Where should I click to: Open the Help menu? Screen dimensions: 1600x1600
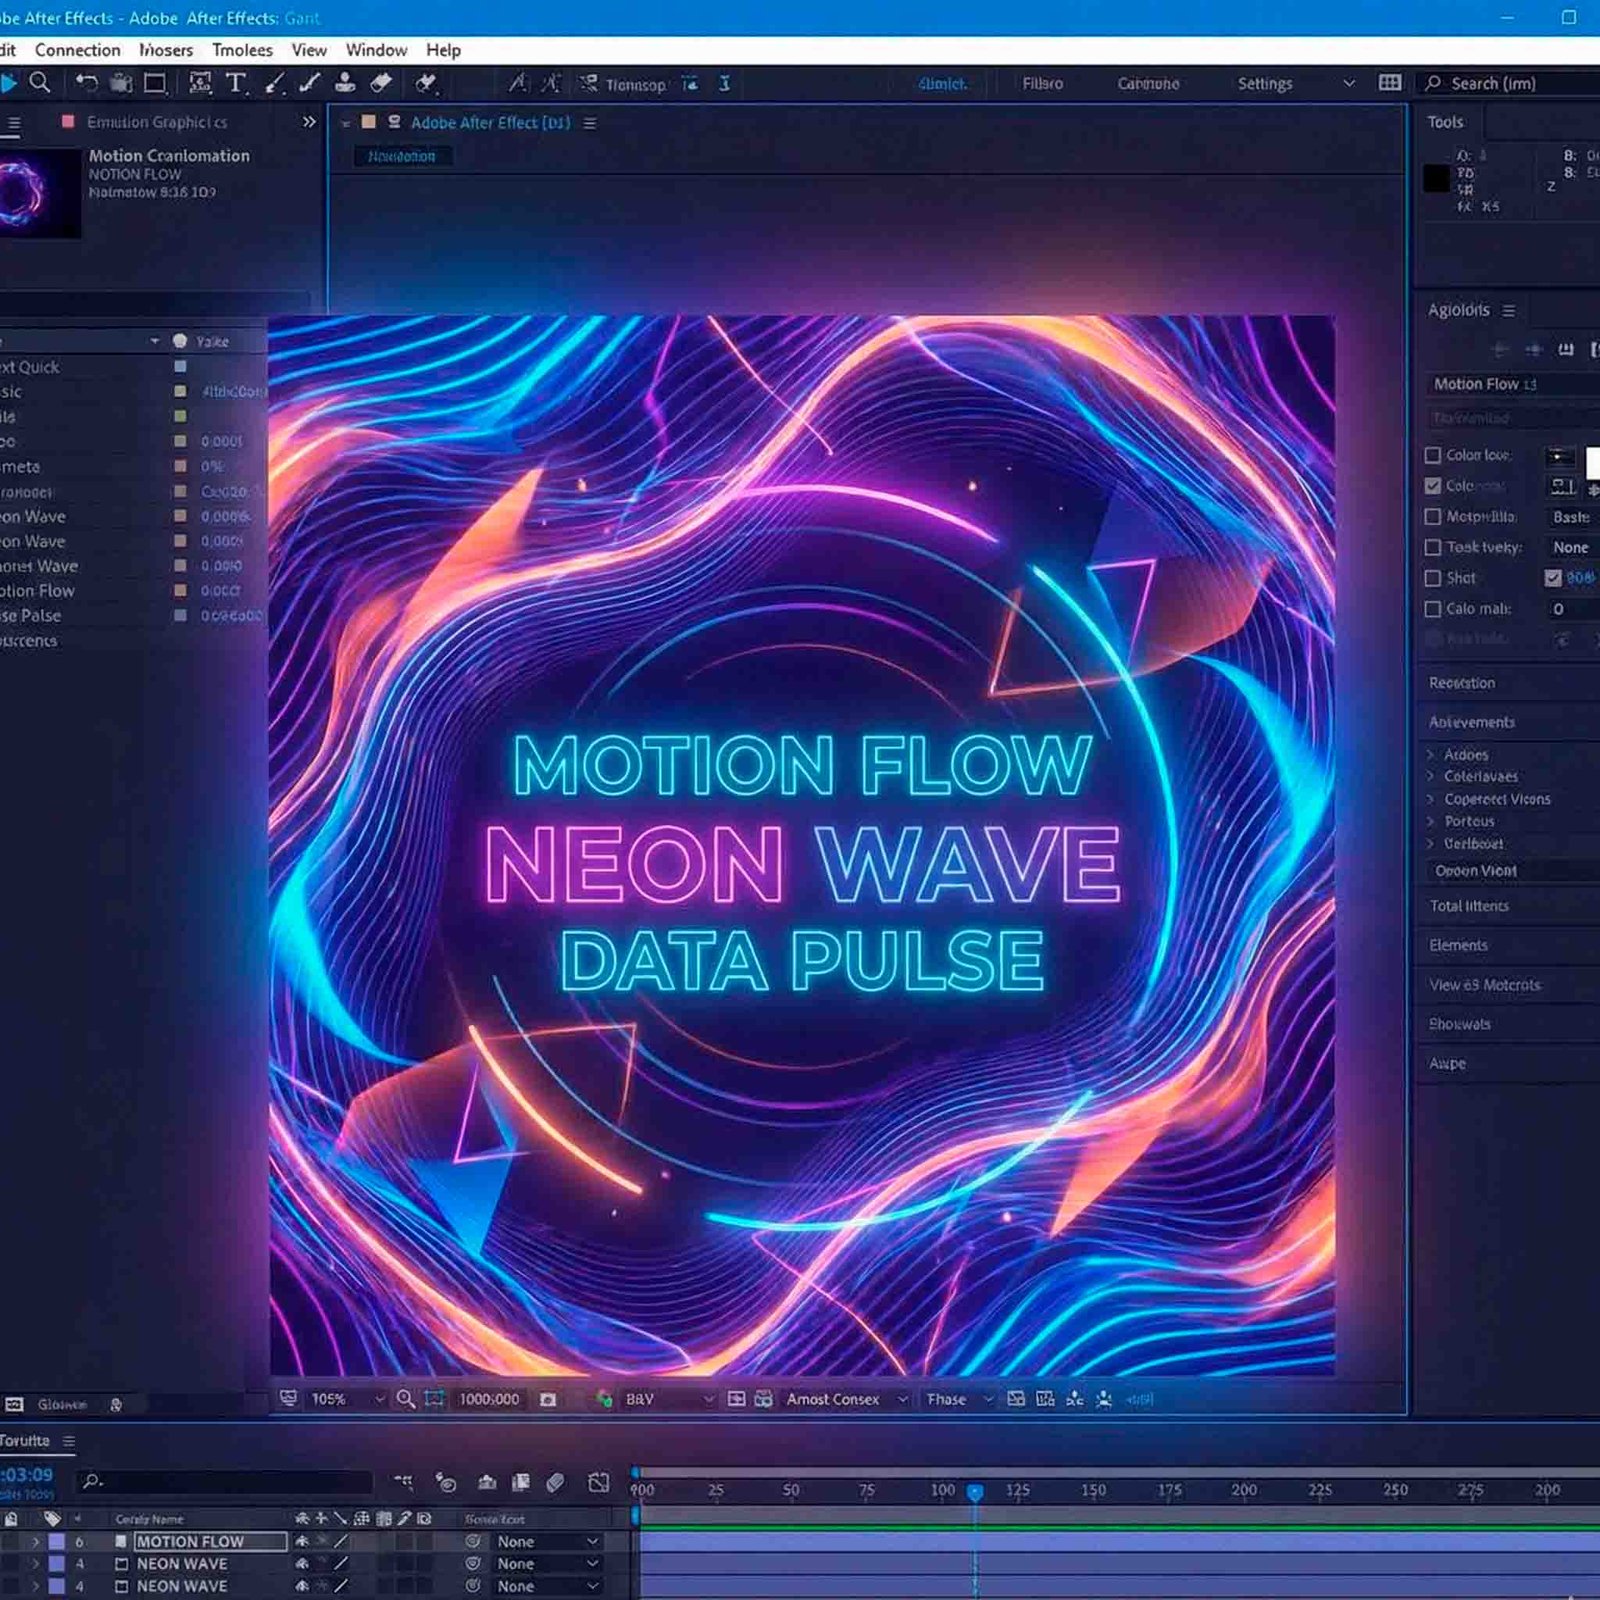click(443, 50)
